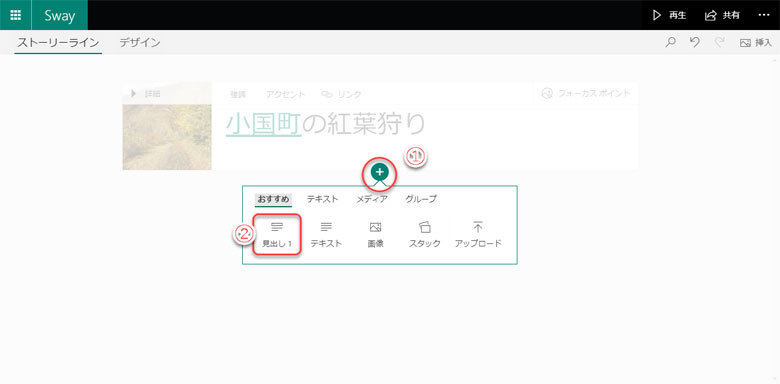Open the more options ellipsis menu
Screen dimensions: 780x384
click(x=764, y=15)
